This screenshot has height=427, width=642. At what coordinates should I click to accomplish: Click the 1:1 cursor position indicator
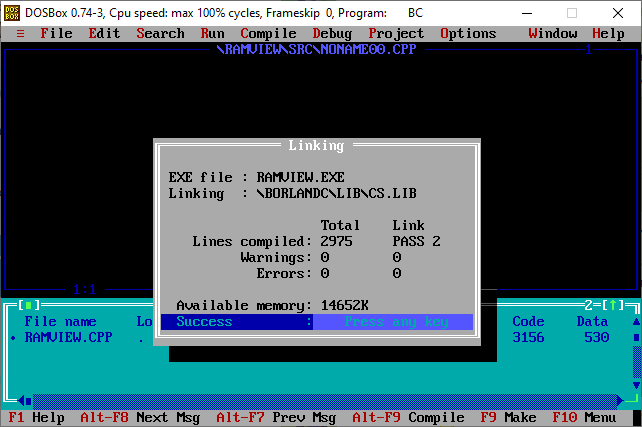click(x=85, y=289)
